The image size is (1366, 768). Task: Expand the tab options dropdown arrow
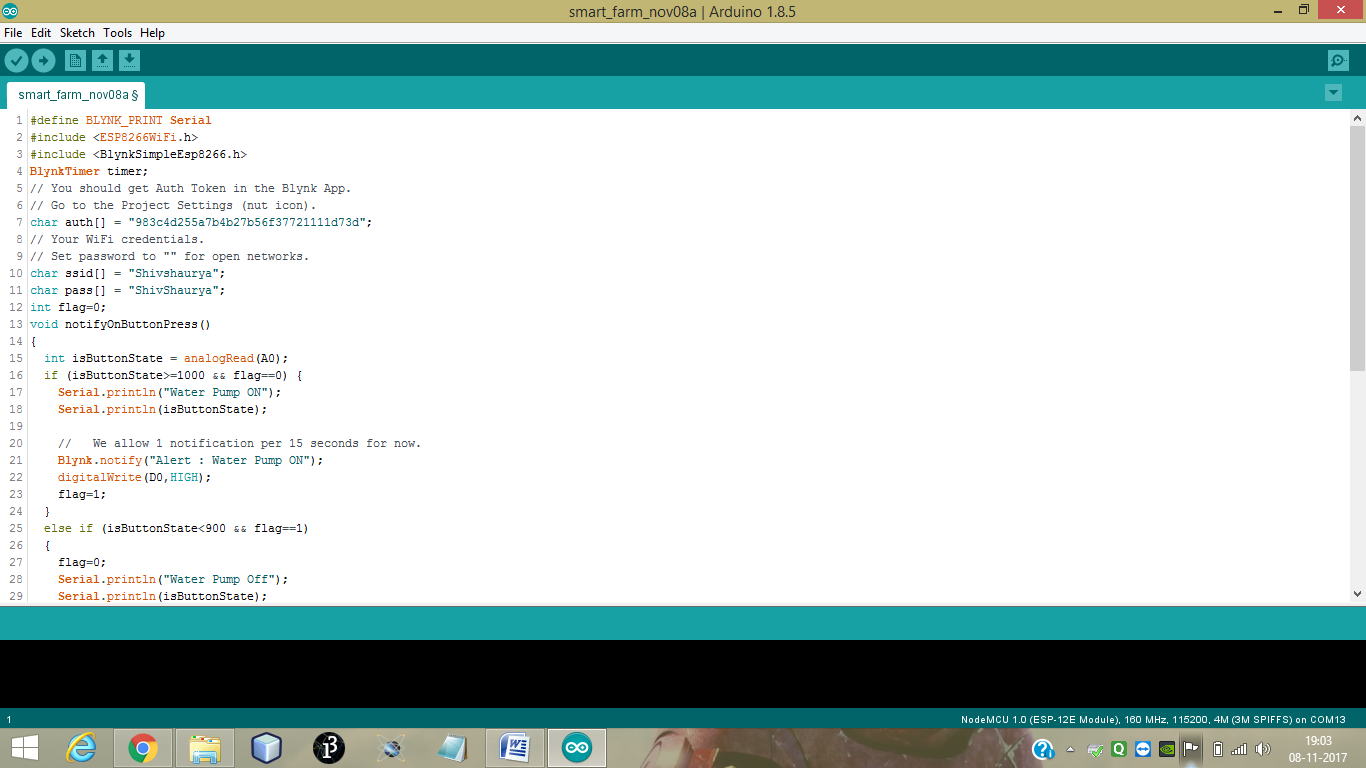[1333, 93]
